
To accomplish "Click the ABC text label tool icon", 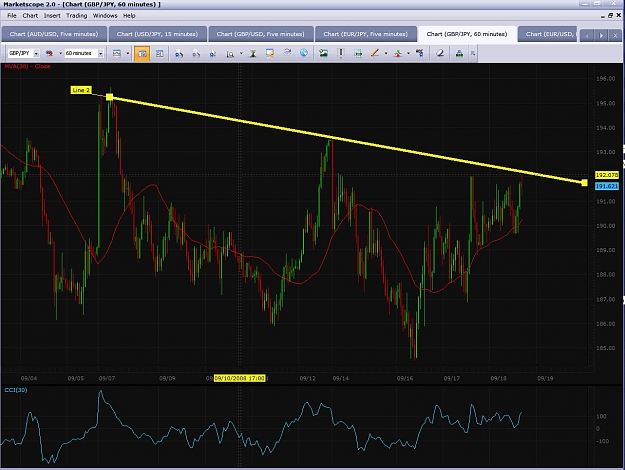I will click(x=420, y=53).
